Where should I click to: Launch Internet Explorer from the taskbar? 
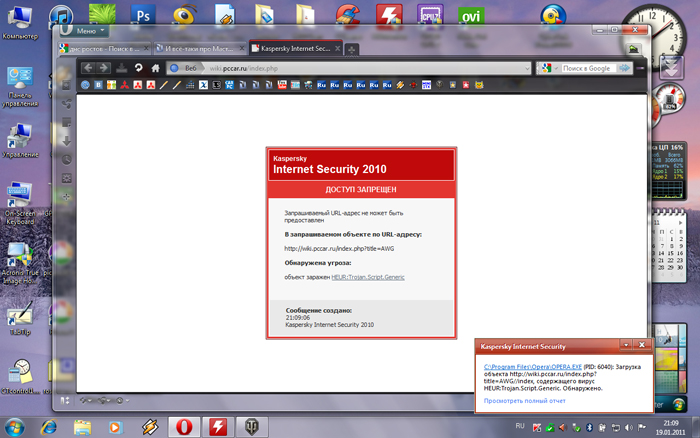(x=49, y=427)
